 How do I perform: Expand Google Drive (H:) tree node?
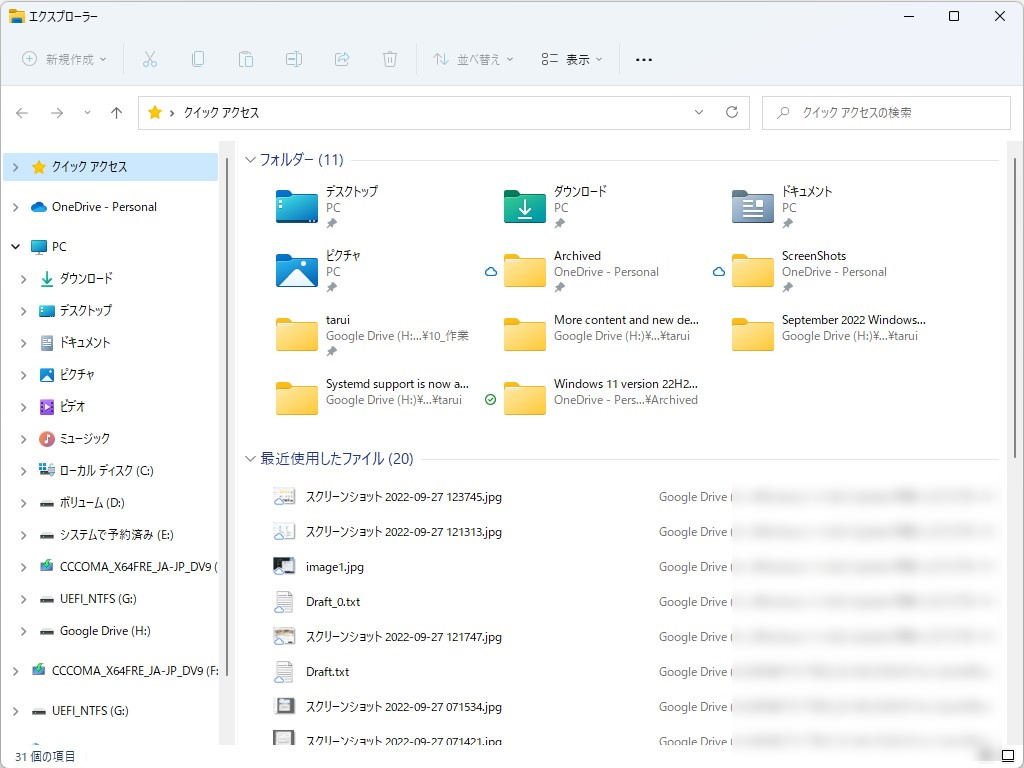pyautogui.click(x=24, y=631)
